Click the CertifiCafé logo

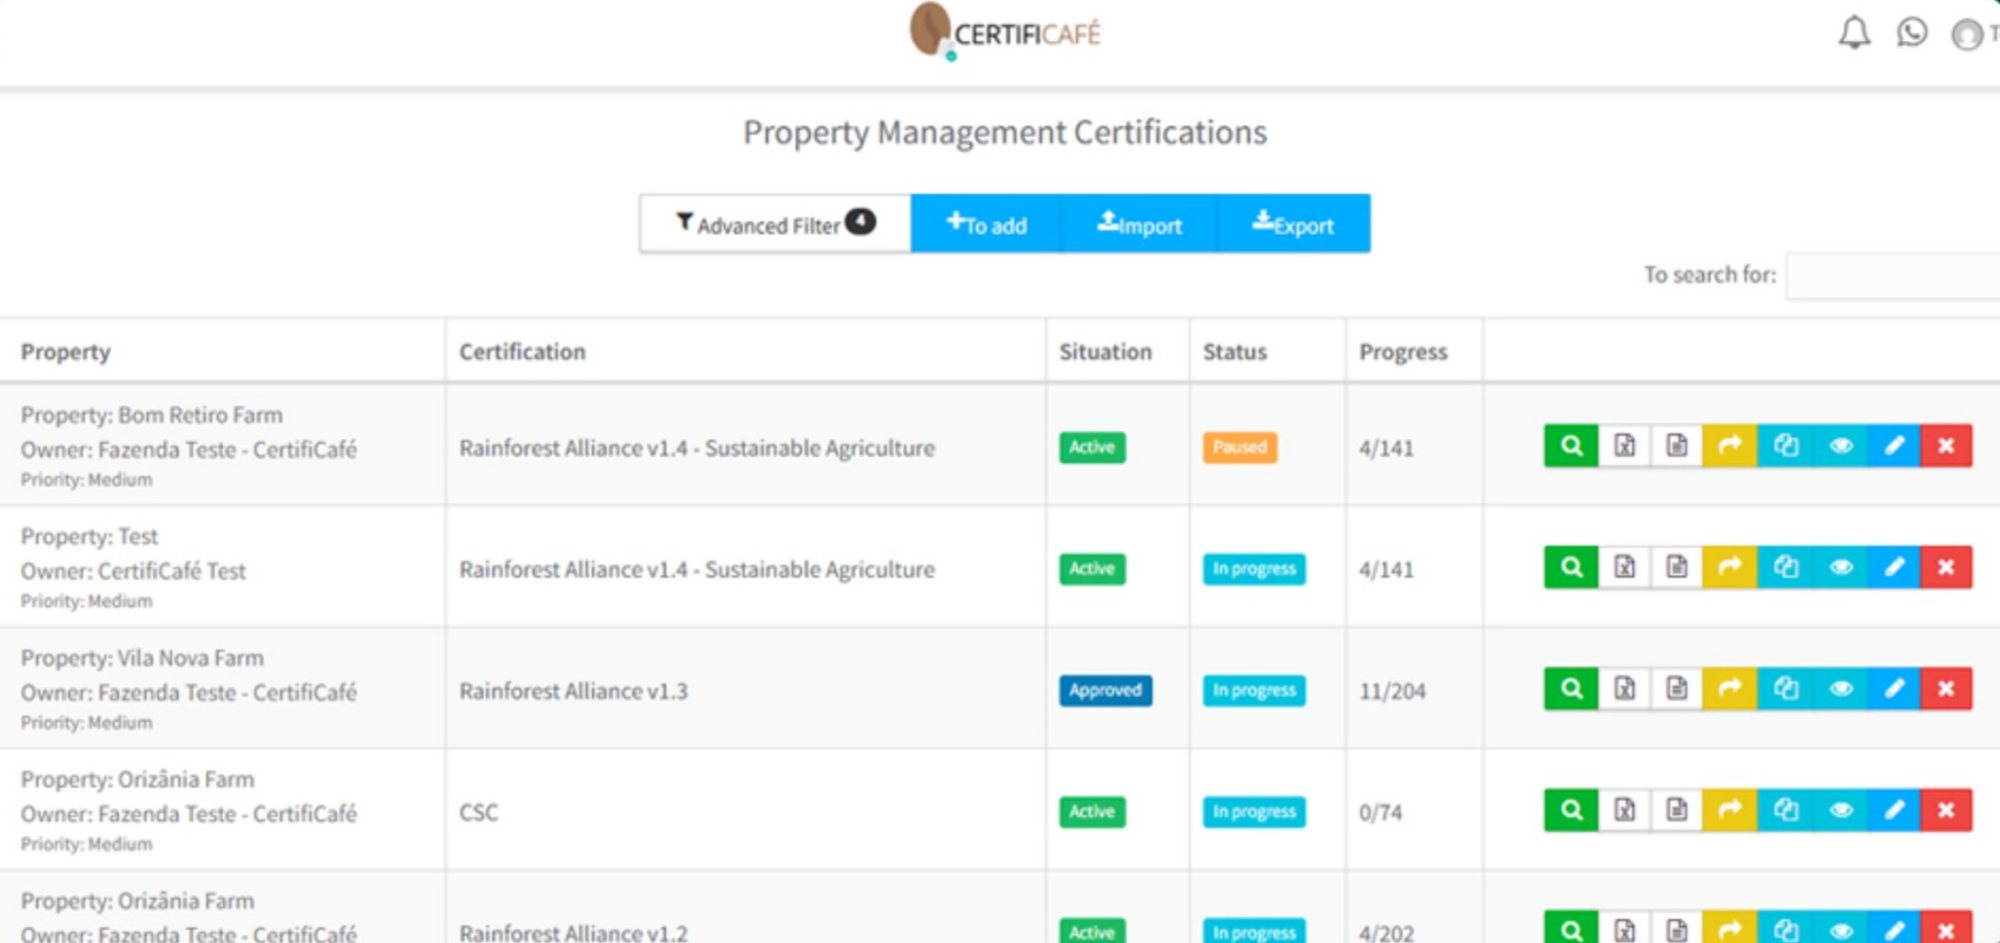point(1004,32)
